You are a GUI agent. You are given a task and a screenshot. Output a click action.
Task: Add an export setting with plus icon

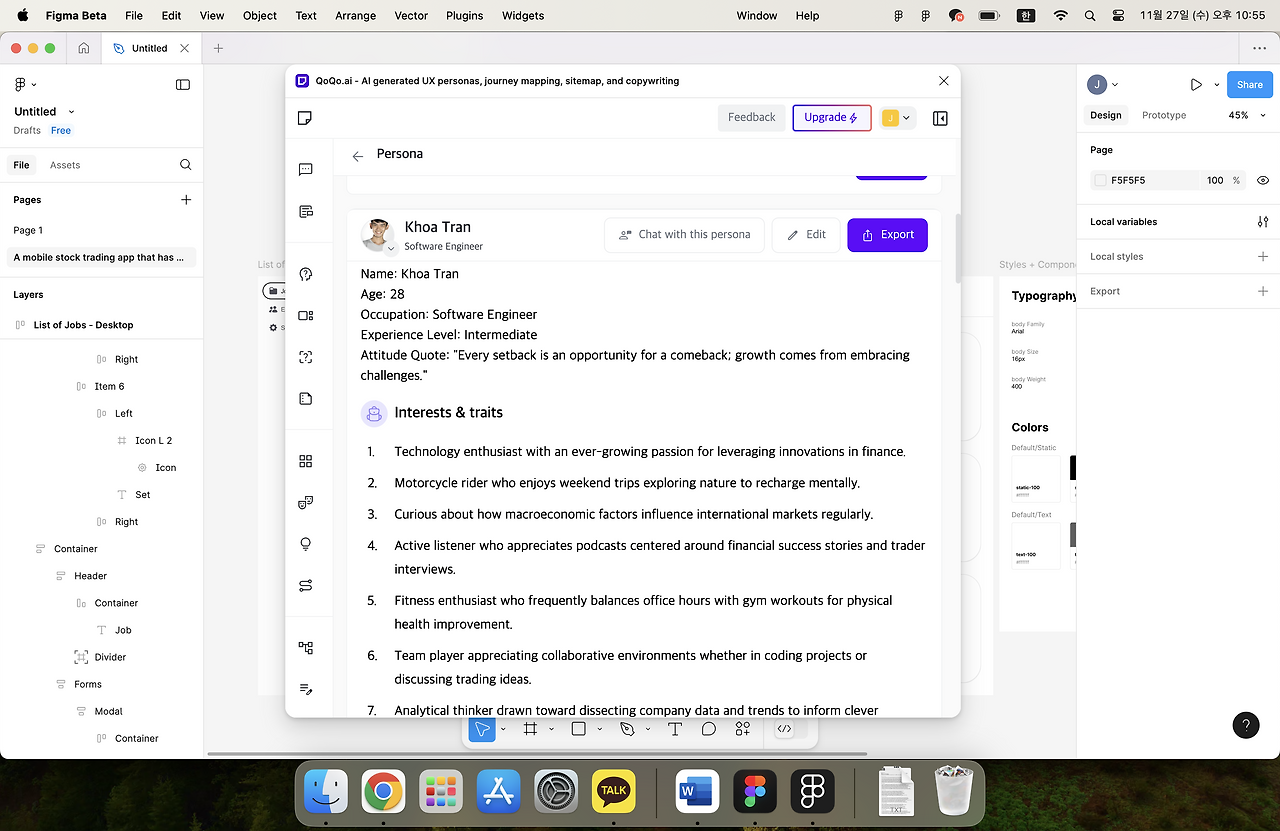coord(1263,291)
